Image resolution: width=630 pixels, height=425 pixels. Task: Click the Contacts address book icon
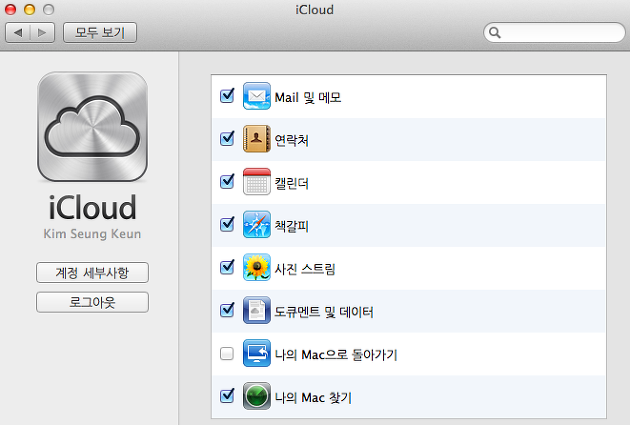coord(256,139)
